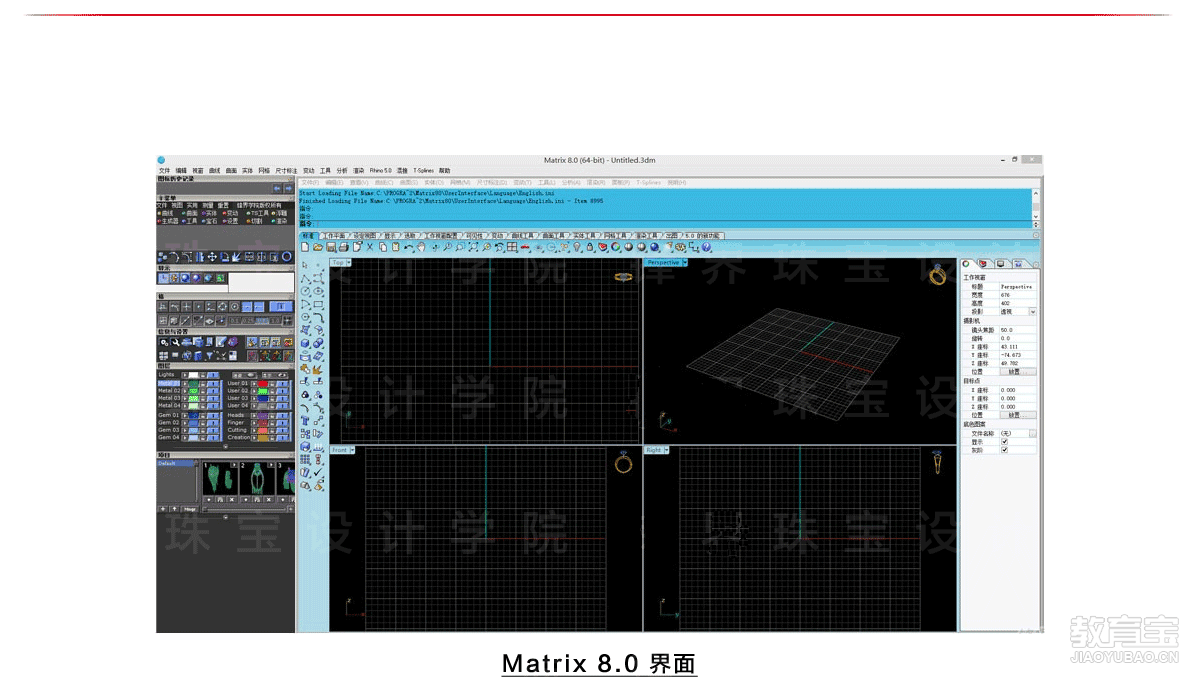Click the Help question mark icon
This screenshot has width=1200, height=686.
pos(706,247)
